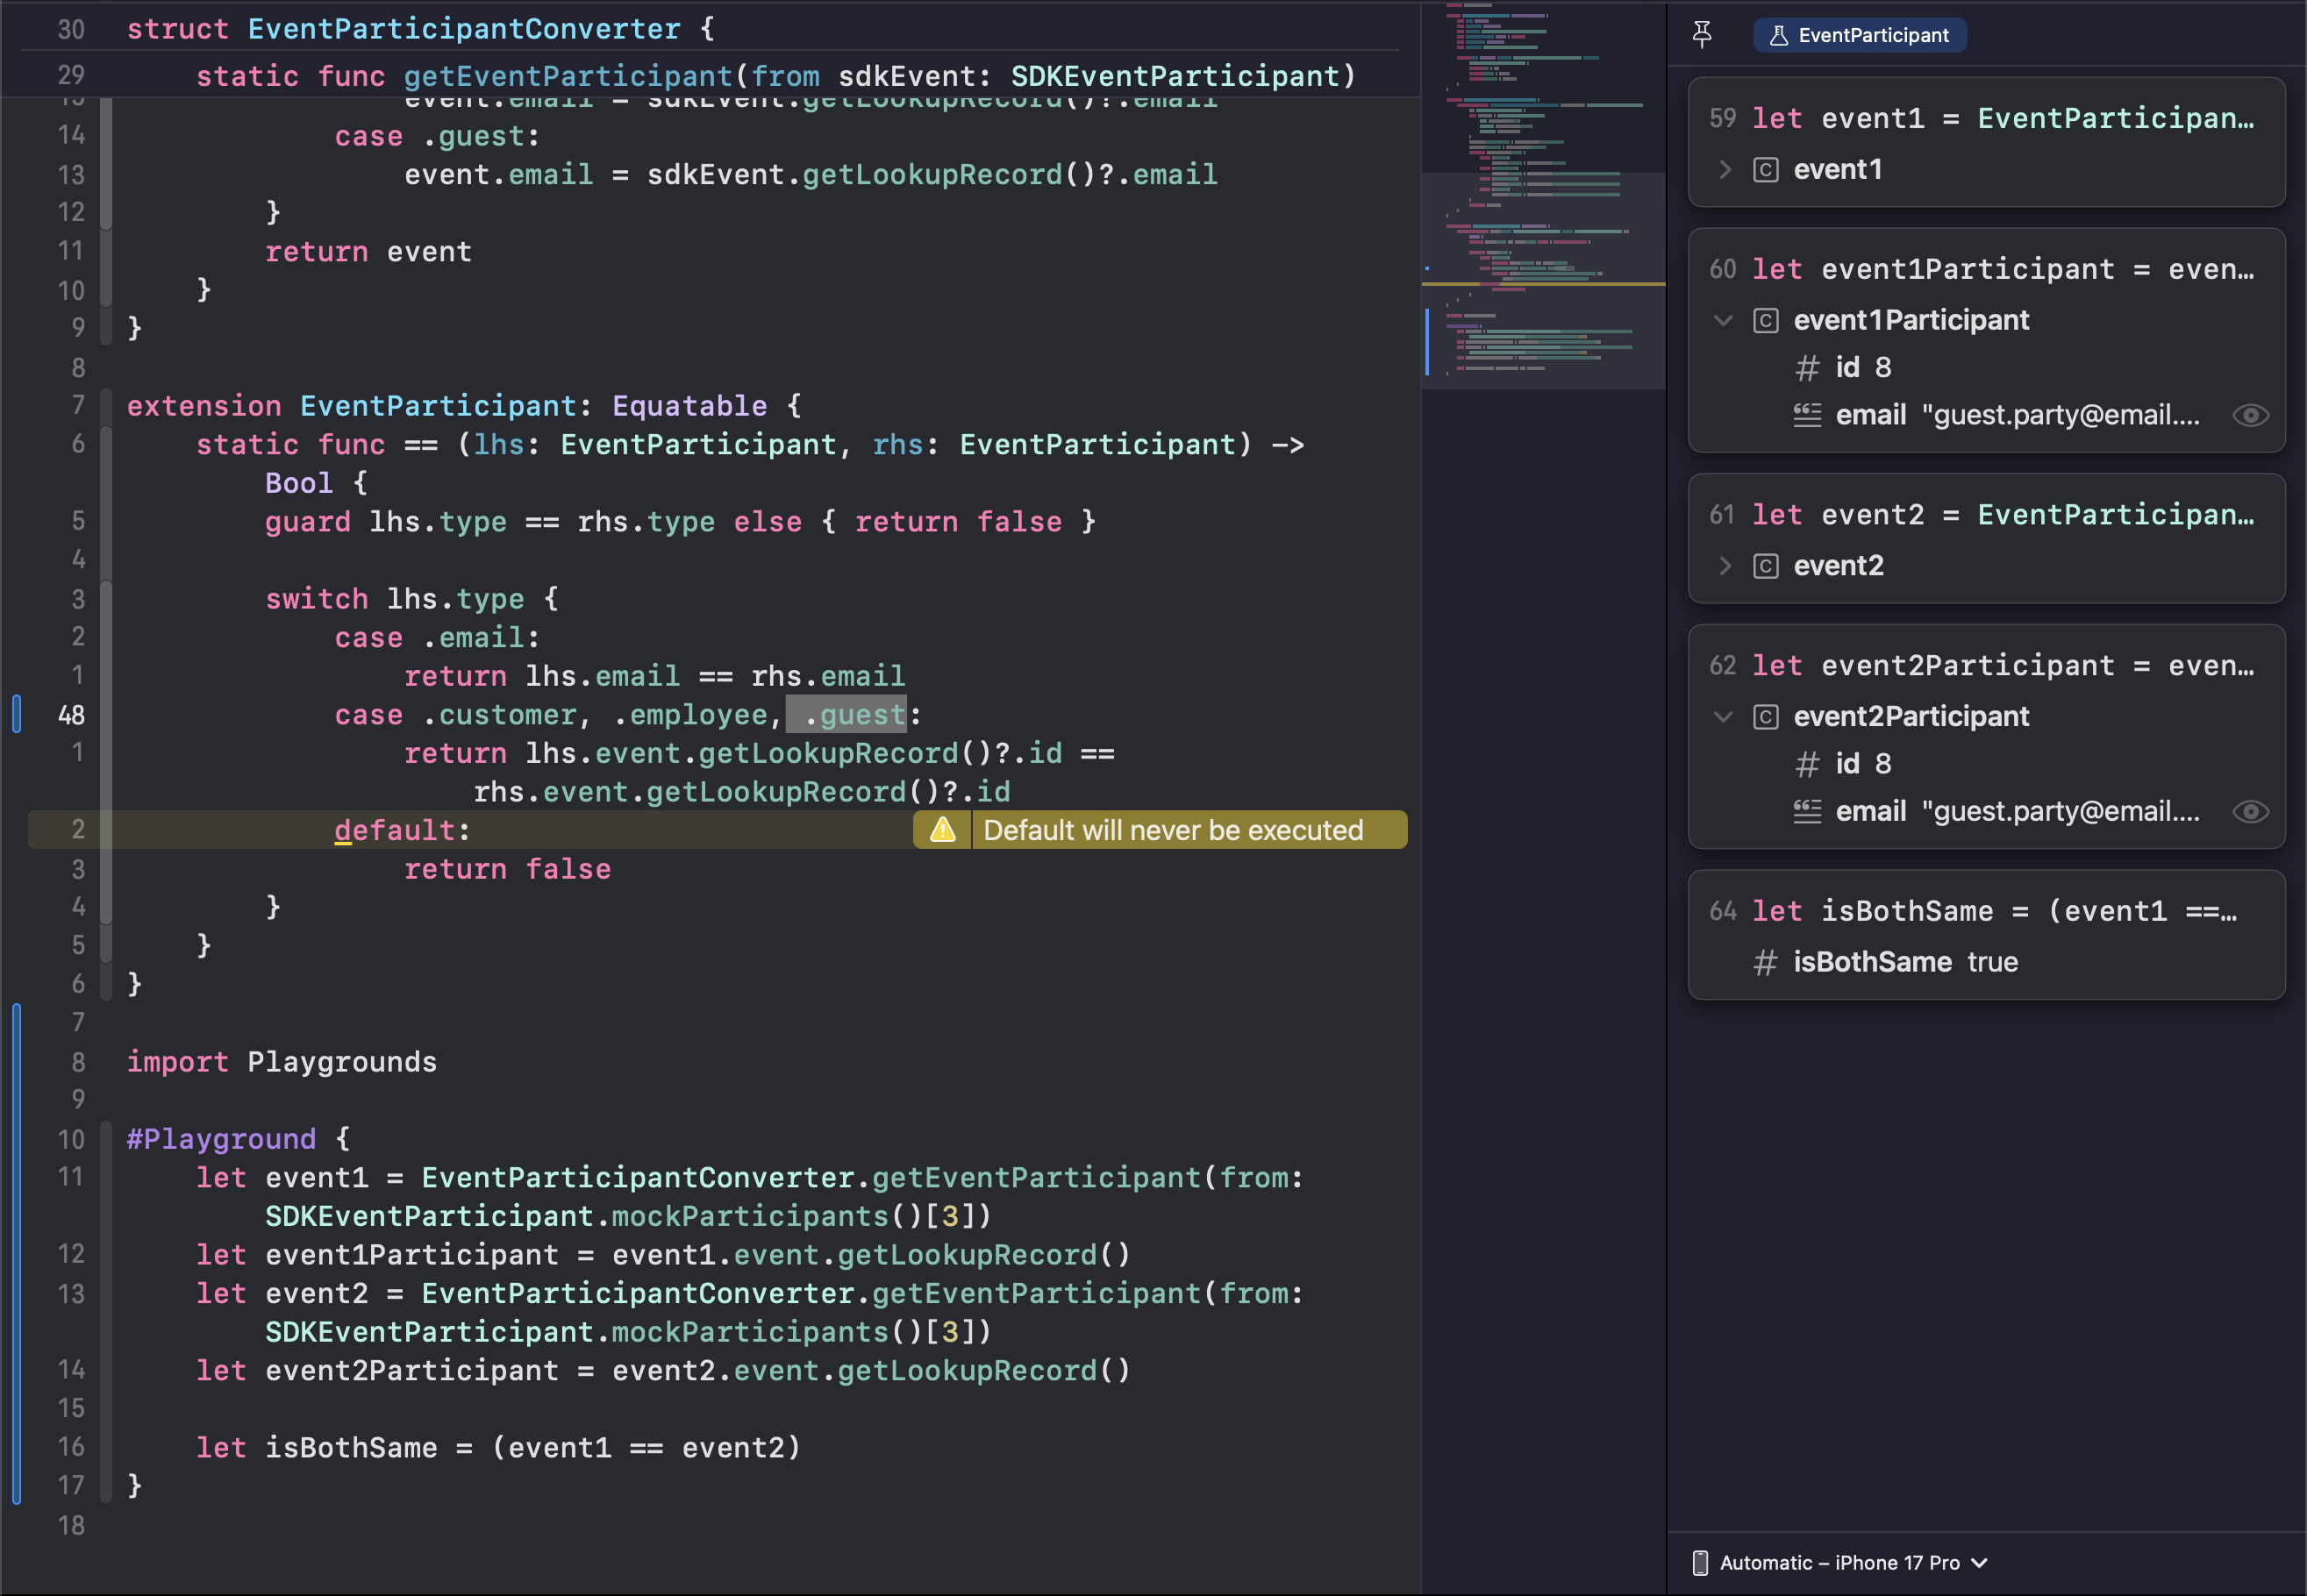2307x1596 pixels.
Task: Click the hash icon beside isBothSame true
Action: point(1765,963)
